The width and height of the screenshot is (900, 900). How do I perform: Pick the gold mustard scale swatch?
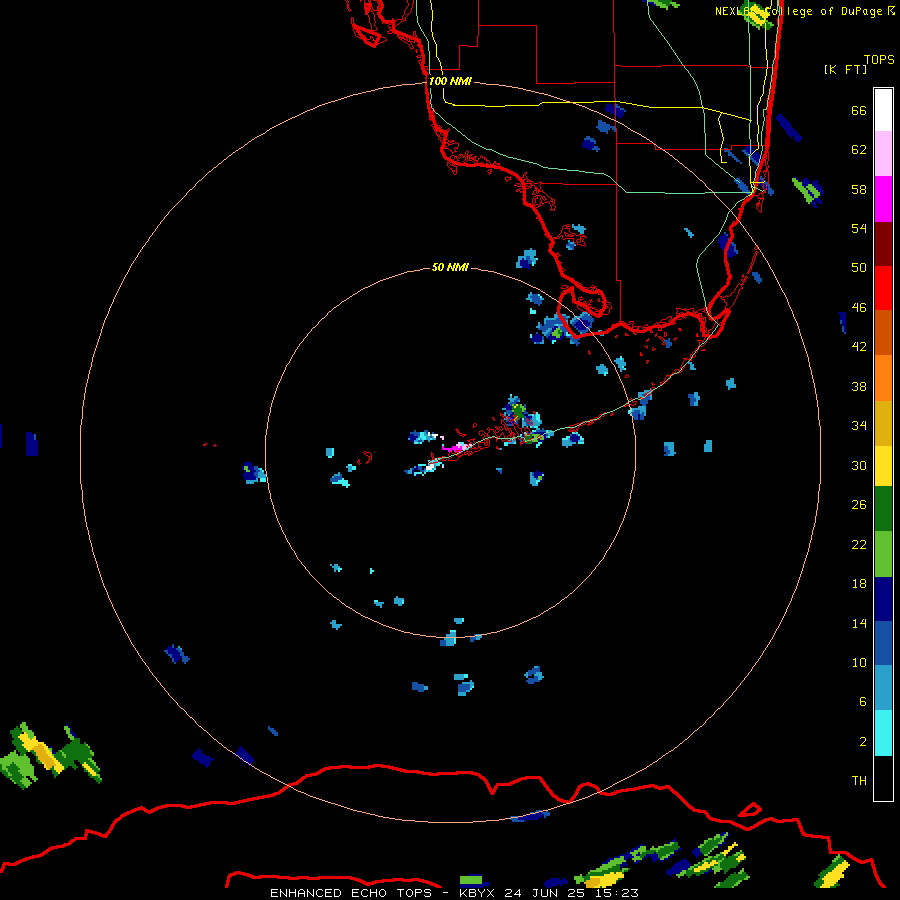(883, 423)
